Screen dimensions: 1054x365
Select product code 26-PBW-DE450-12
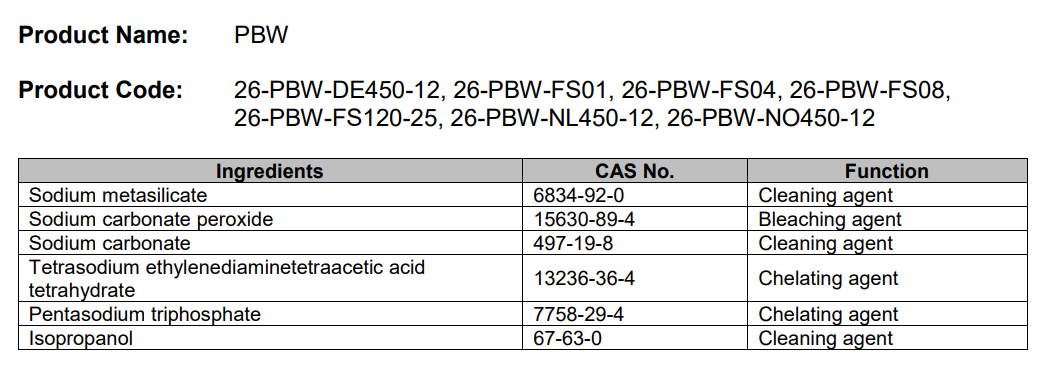[x=337, y=89]
